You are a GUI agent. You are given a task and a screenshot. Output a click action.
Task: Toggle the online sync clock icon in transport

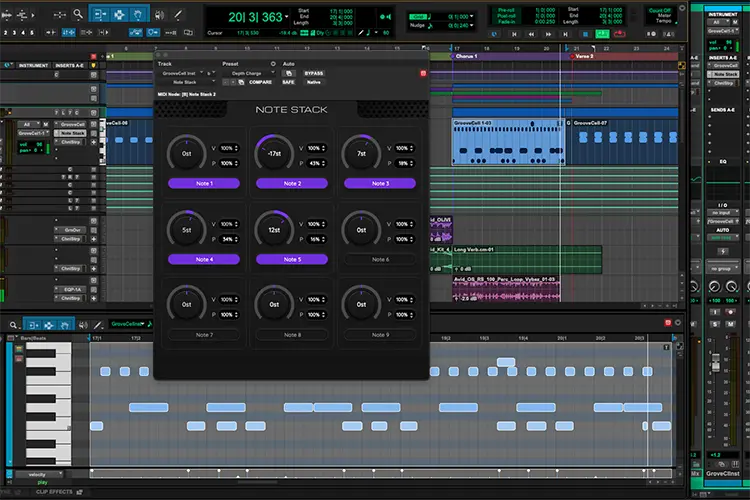click(x=495, y=34)
